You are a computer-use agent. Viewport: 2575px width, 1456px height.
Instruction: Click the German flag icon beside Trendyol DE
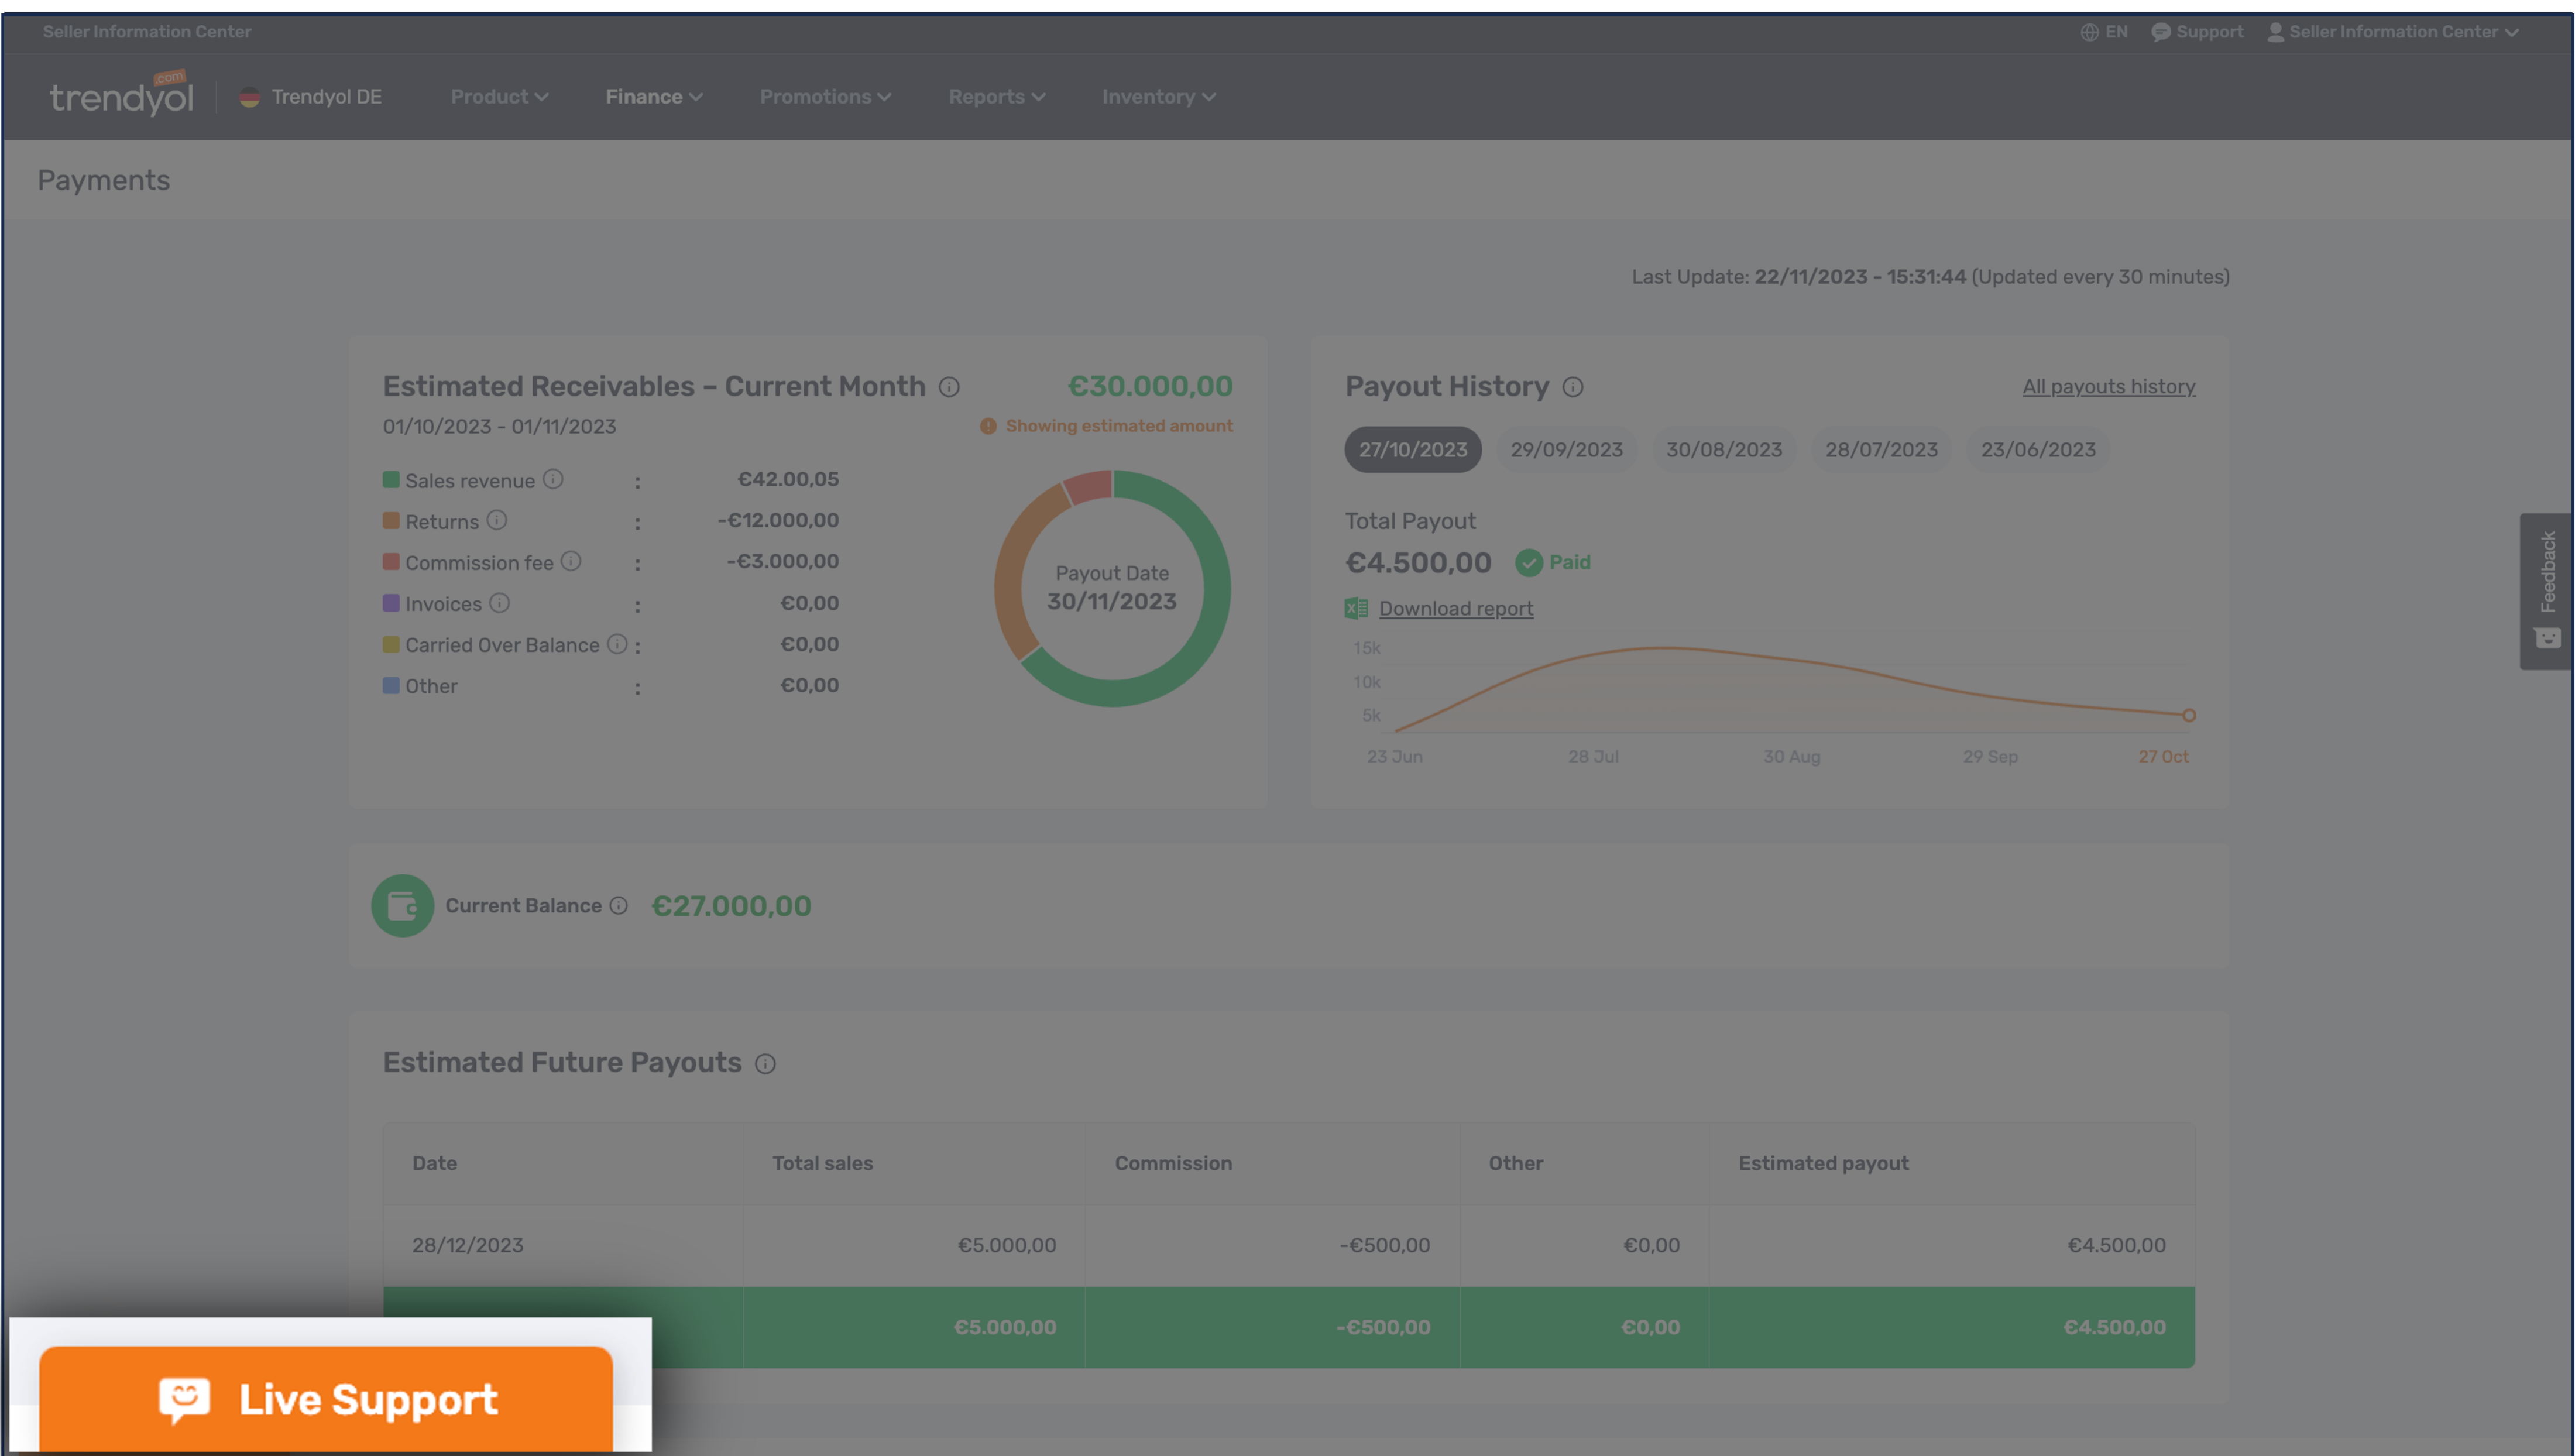pyautogui.click(x=250, y=97)
